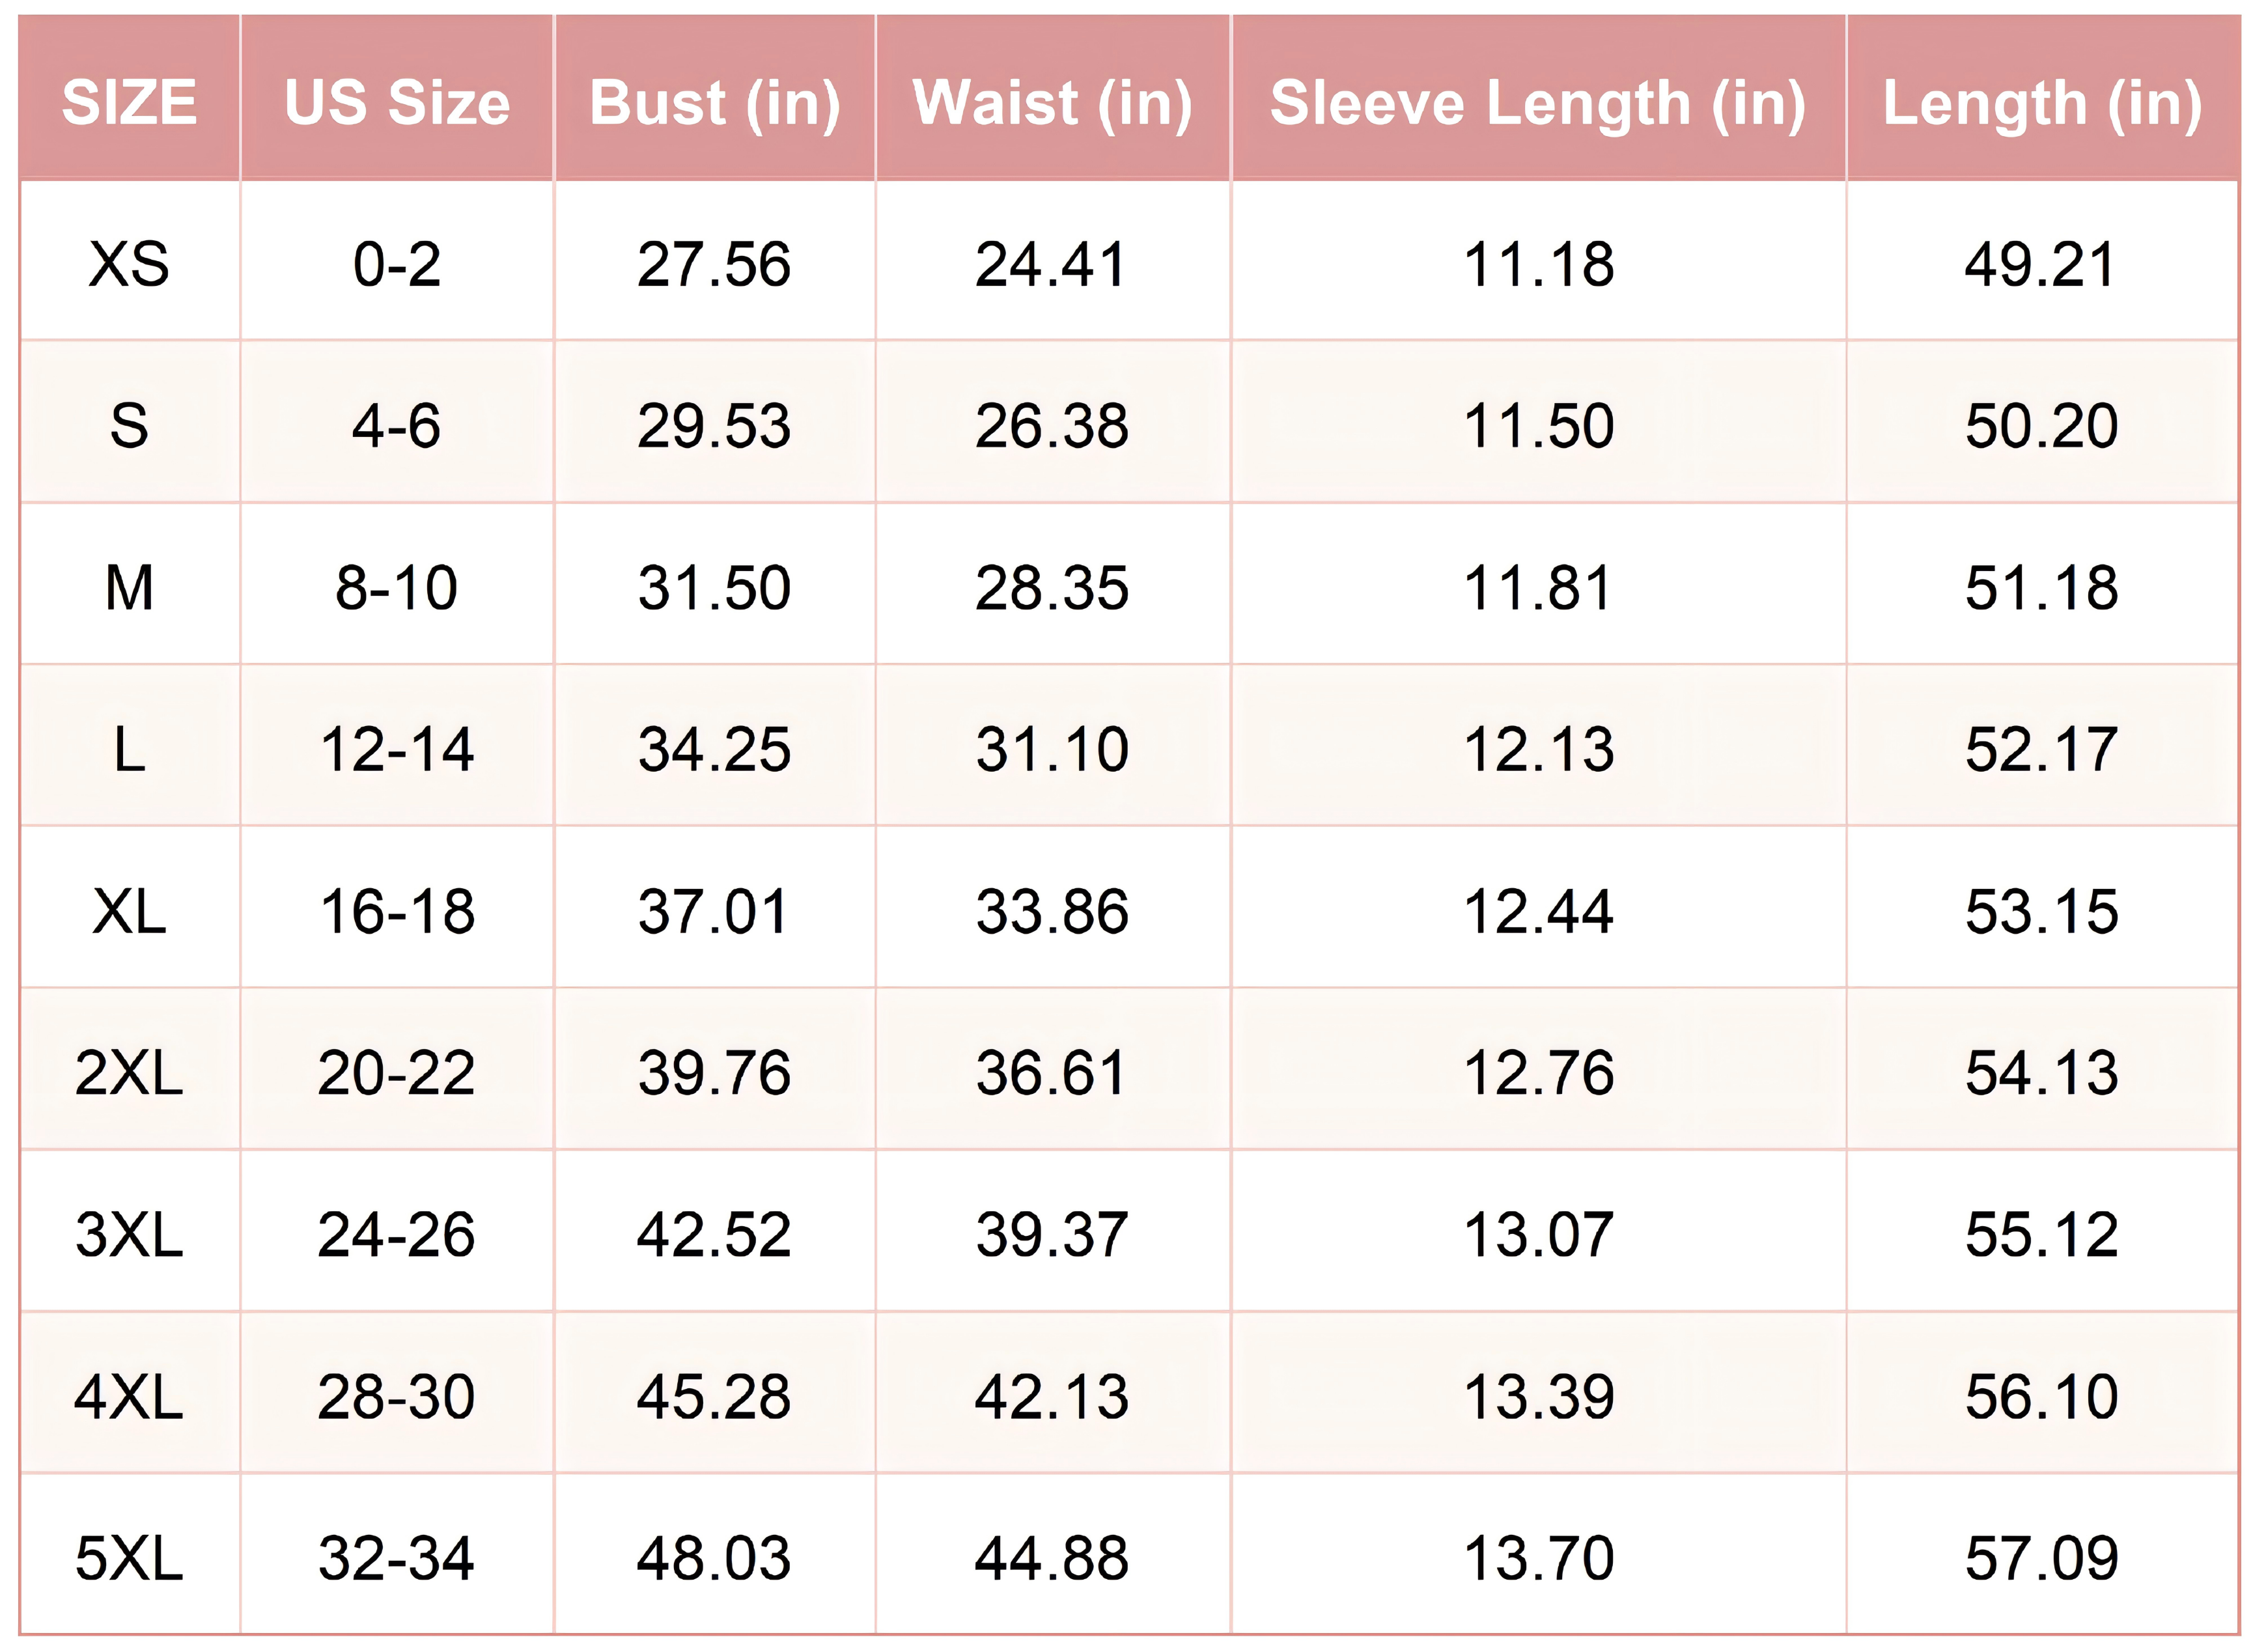Screen dimensions: 2253x1652
Task: Click the 4-6 US size cell
Action: click(397, 426)
